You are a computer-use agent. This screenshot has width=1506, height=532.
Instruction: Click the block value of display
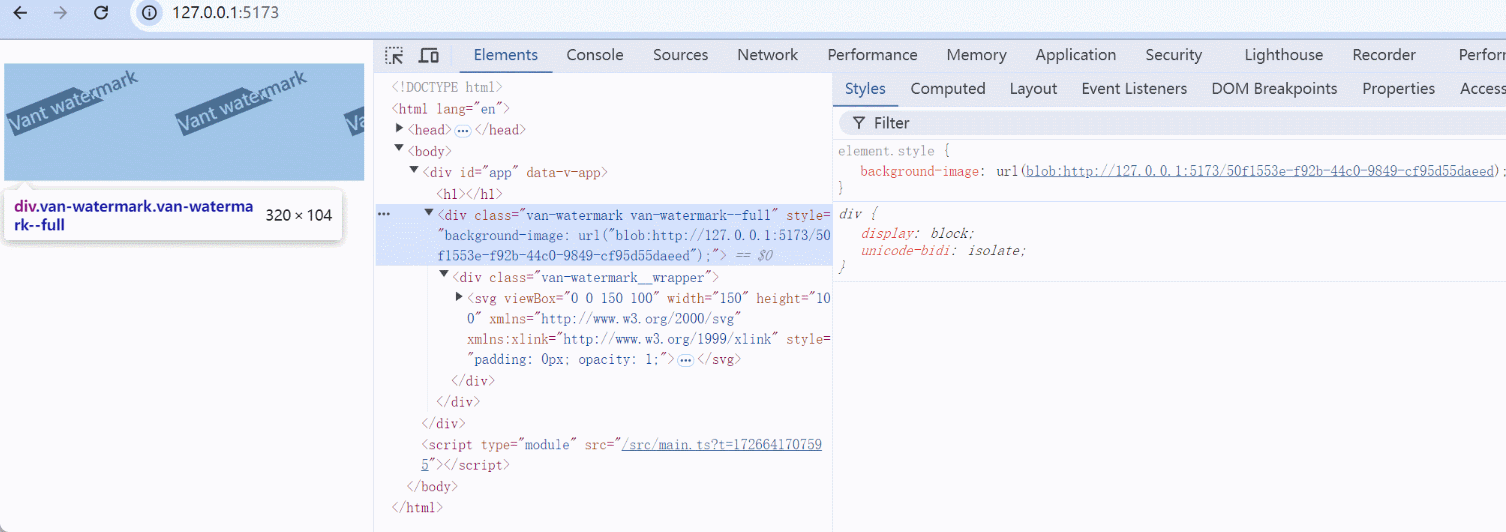coord(950,233)
